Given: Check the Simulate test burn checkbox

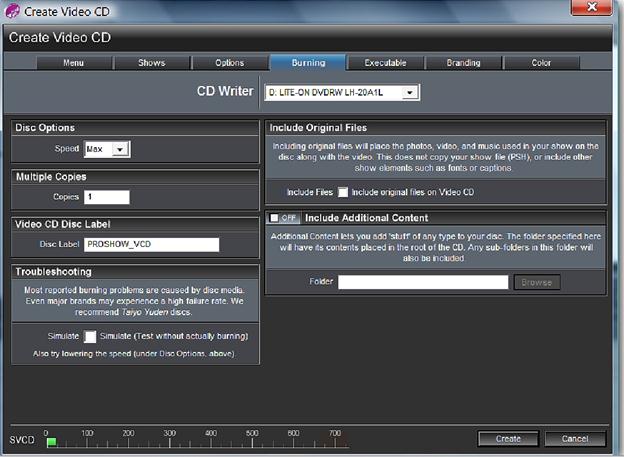Looking at the screenshot, I should pos(90,337).
